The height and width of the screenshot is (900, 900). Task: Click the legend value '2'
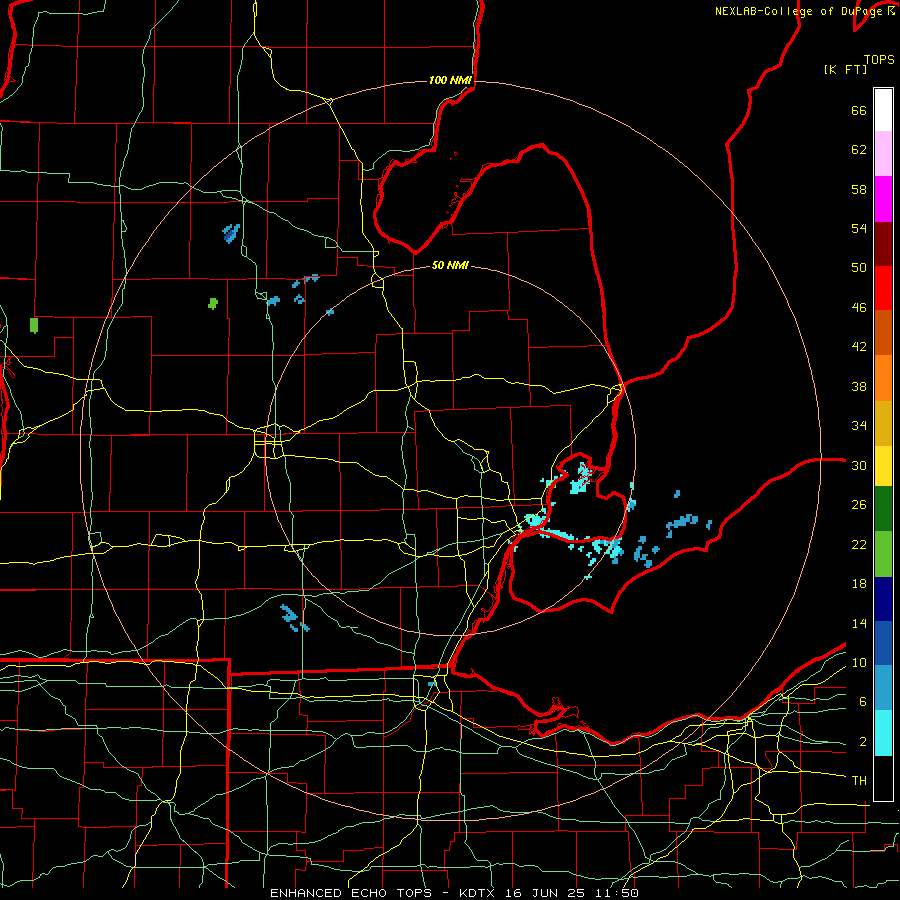coord(863,742)
